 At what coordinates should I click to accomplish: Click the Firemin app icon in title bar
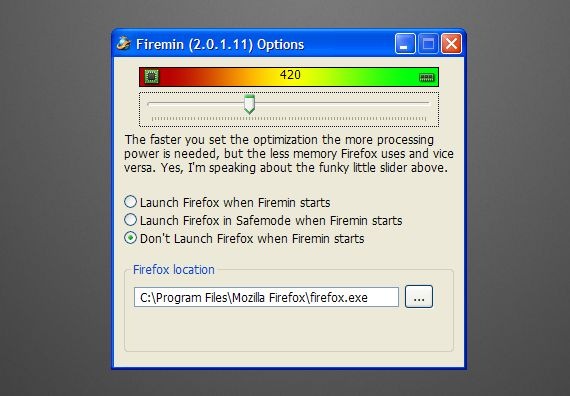click(124, 44)
